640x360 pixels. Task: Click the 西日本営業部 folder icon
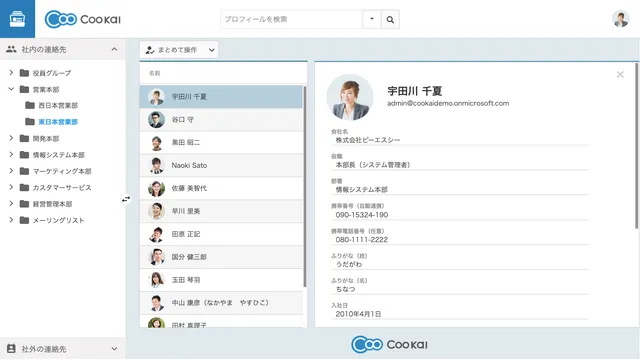coord(30,105)
